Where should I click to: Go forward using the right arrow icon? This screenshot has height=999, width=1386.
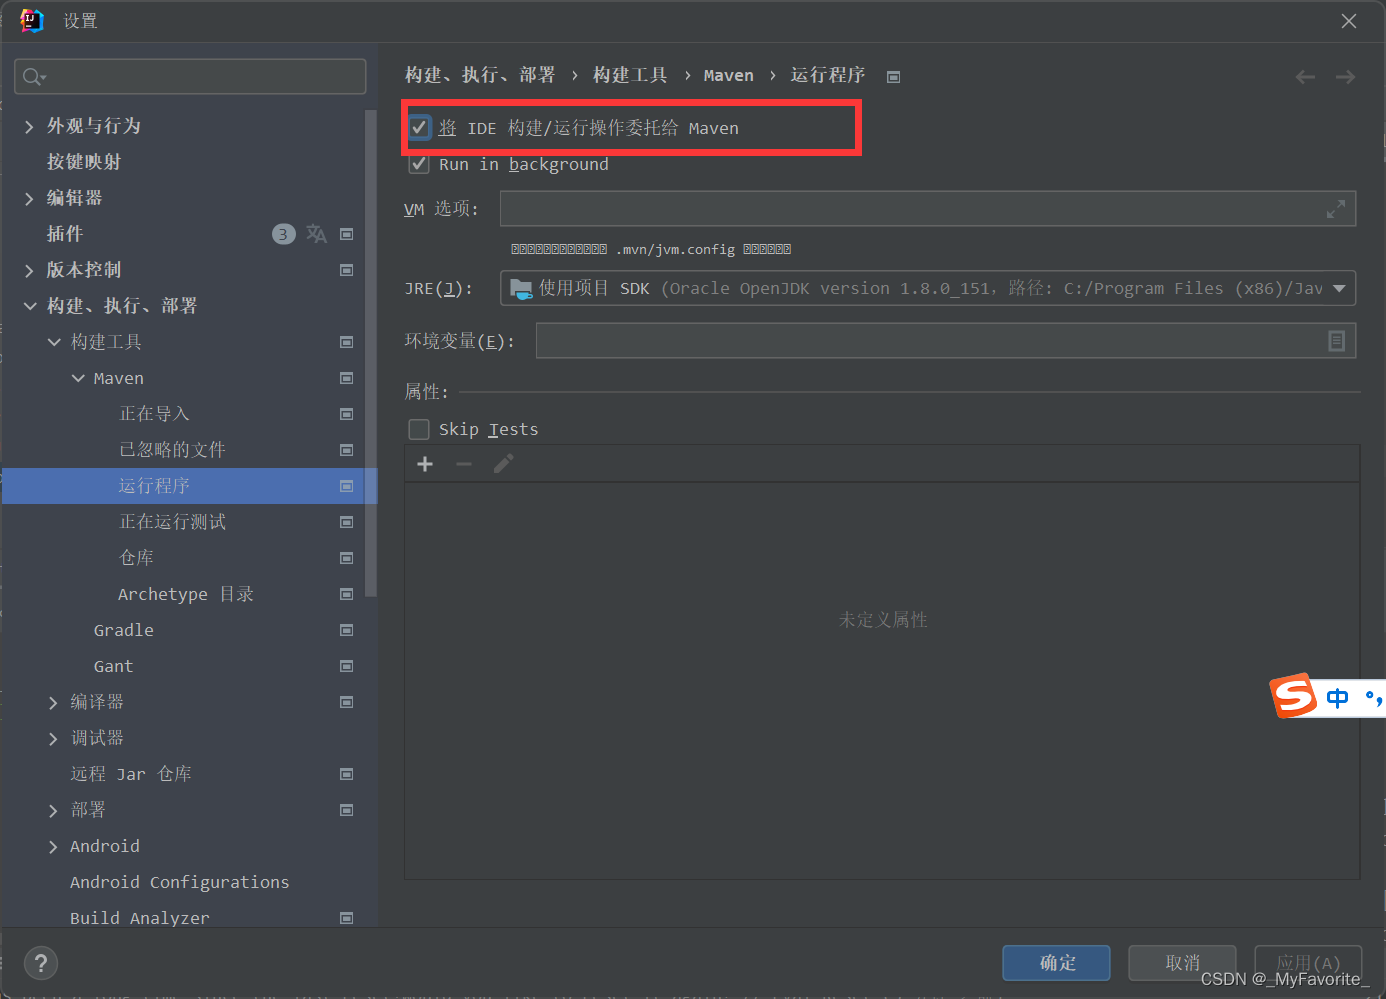click(x=1345, y=77)
